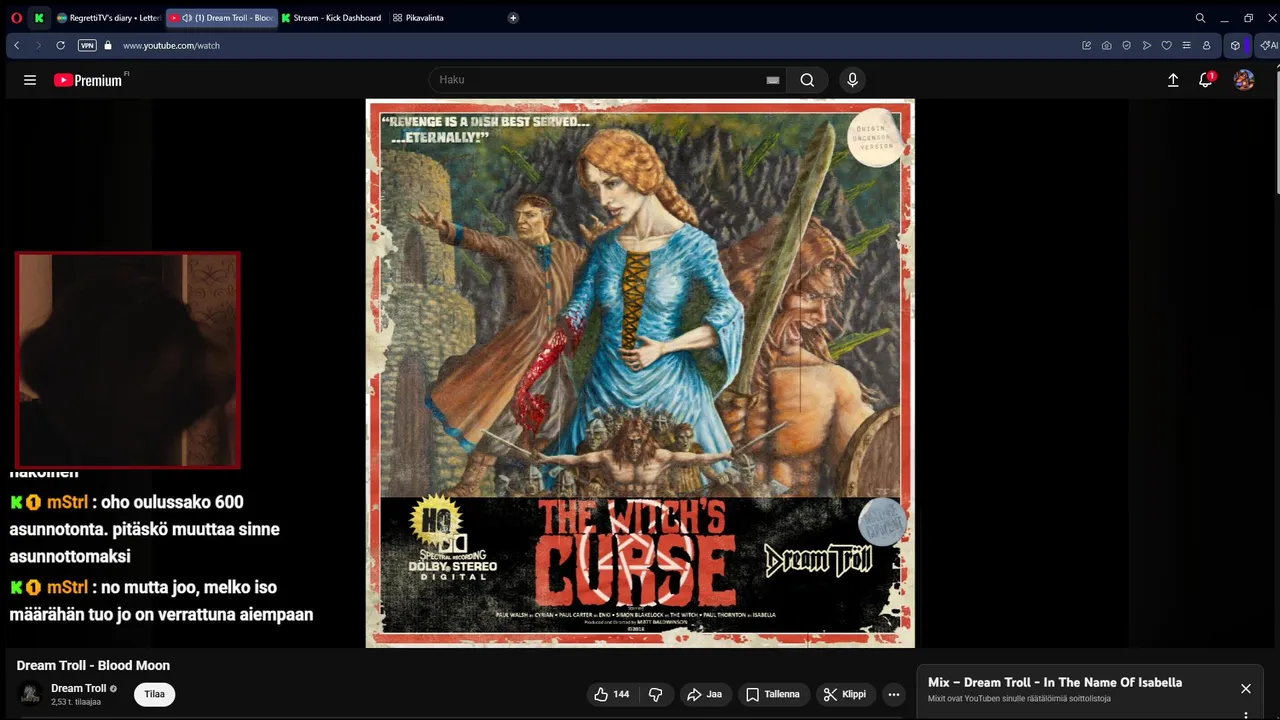Open Mix – Dream Troll playlist title
The width and height of the screenshot is (1280, 720).
[1055, 683]
